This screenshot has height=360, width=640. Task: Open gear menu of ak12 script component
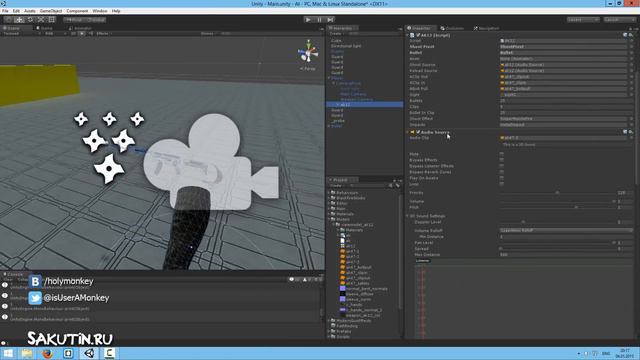pyautogui.click(x=631, y=35)
